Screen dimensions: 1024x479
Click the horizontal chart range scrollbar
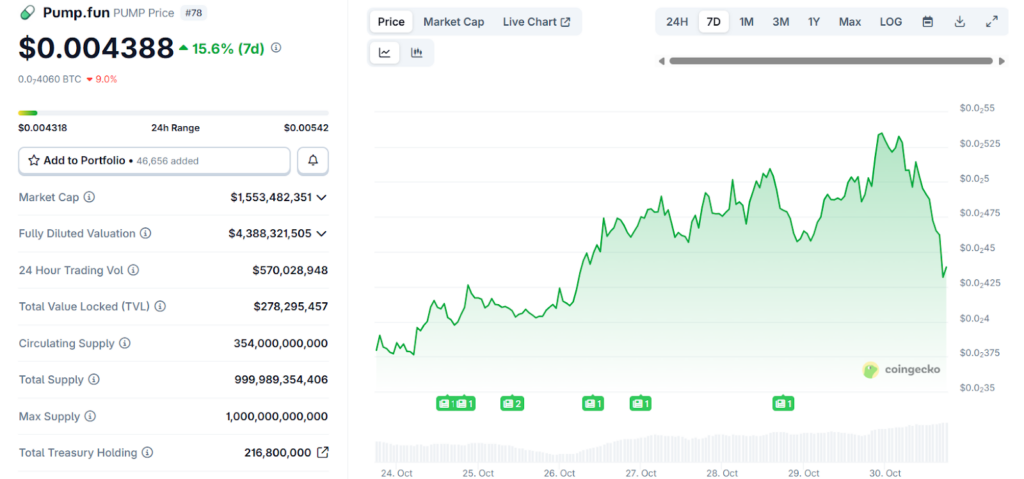tap(830, 61)
